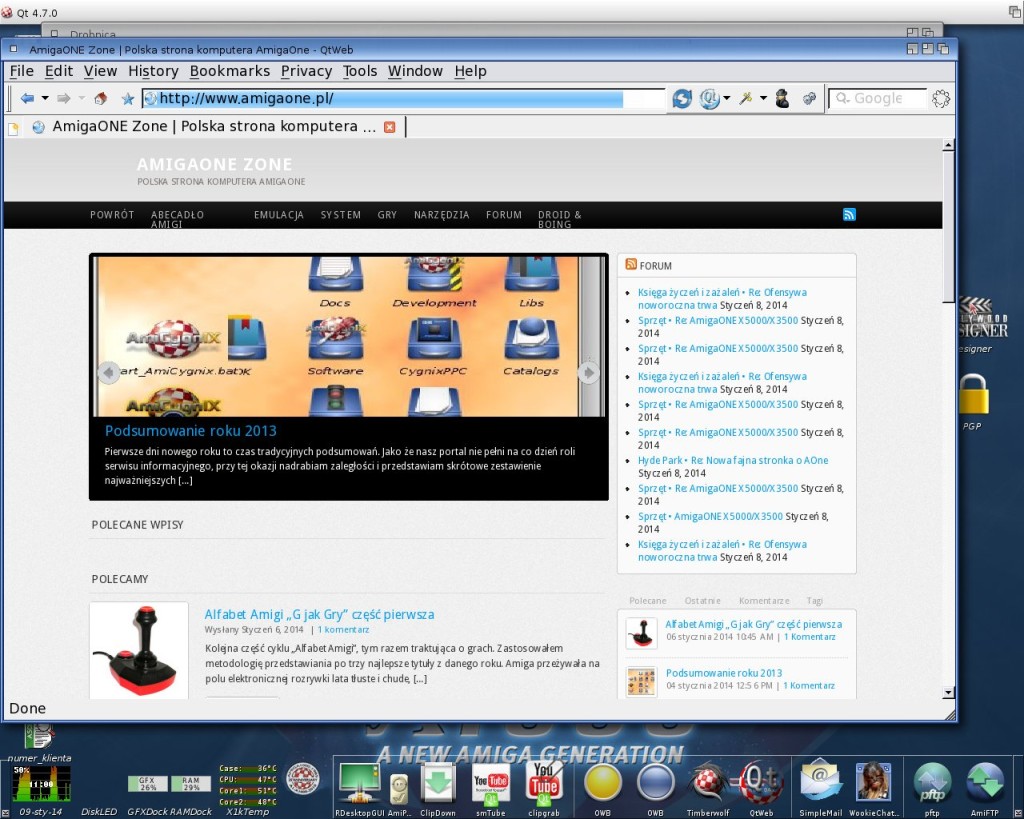Launch blue OWB icon in dock
The image size is (1024, 819).
[655, 782]
